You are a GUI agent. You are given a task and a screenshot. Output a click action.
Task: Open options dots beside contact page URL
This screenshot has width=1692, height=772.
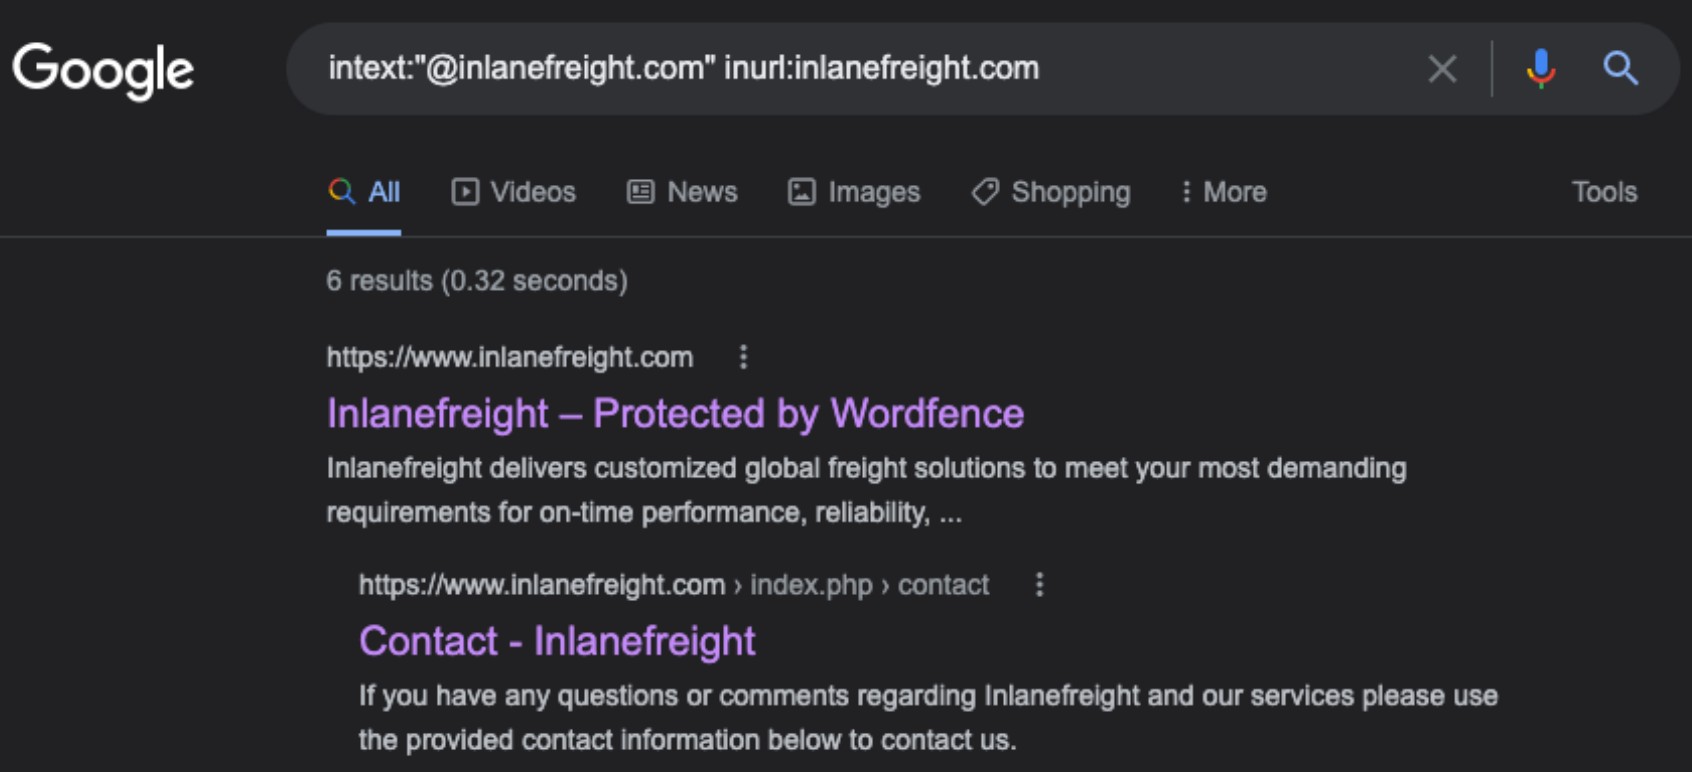coord(1040,584)
